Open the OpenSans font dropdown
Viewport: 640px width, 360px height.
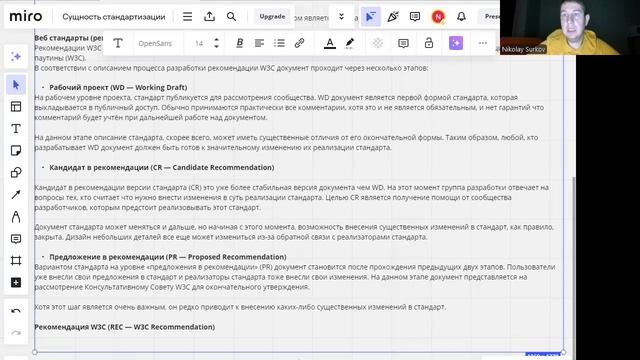(155, 43)
